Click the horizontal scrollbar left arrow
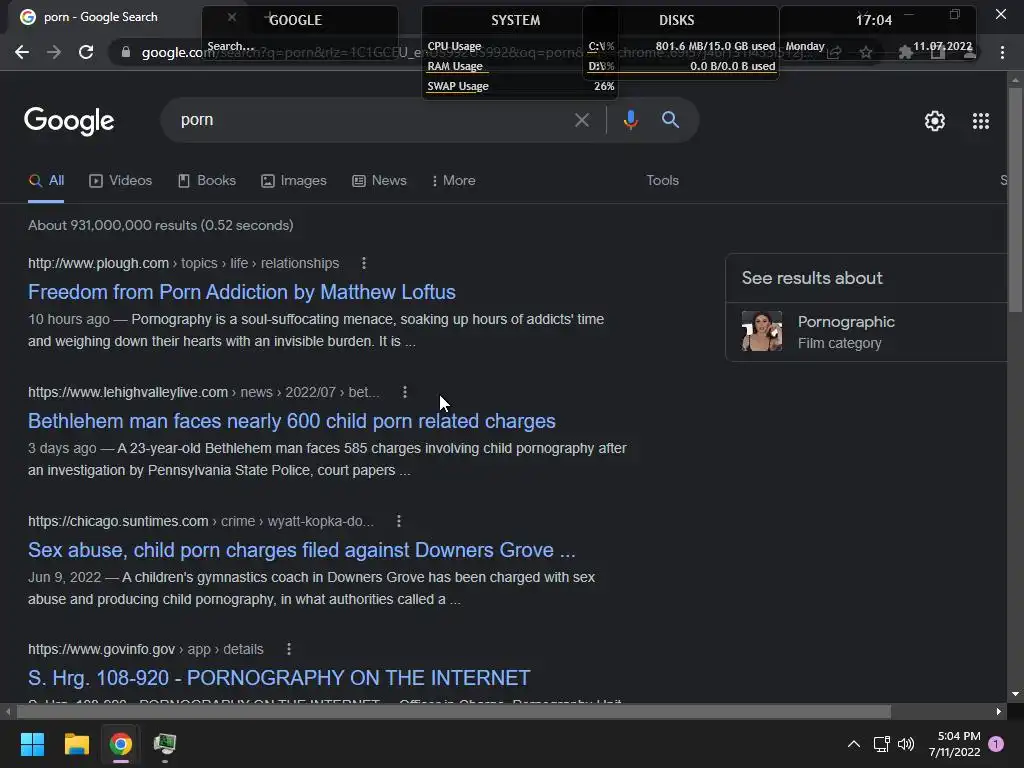Image resolution: width=1024 pixels, height=768 pixels. pyautogui.click(x=7, y=711)
